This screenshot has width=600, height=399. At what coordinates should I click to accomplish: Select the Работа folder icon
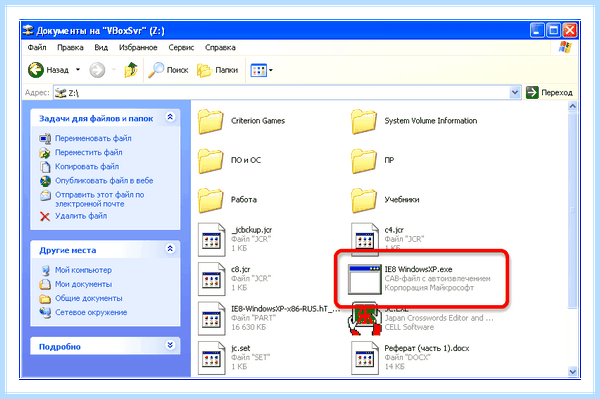pyautogui.click(x=210, y=200)
